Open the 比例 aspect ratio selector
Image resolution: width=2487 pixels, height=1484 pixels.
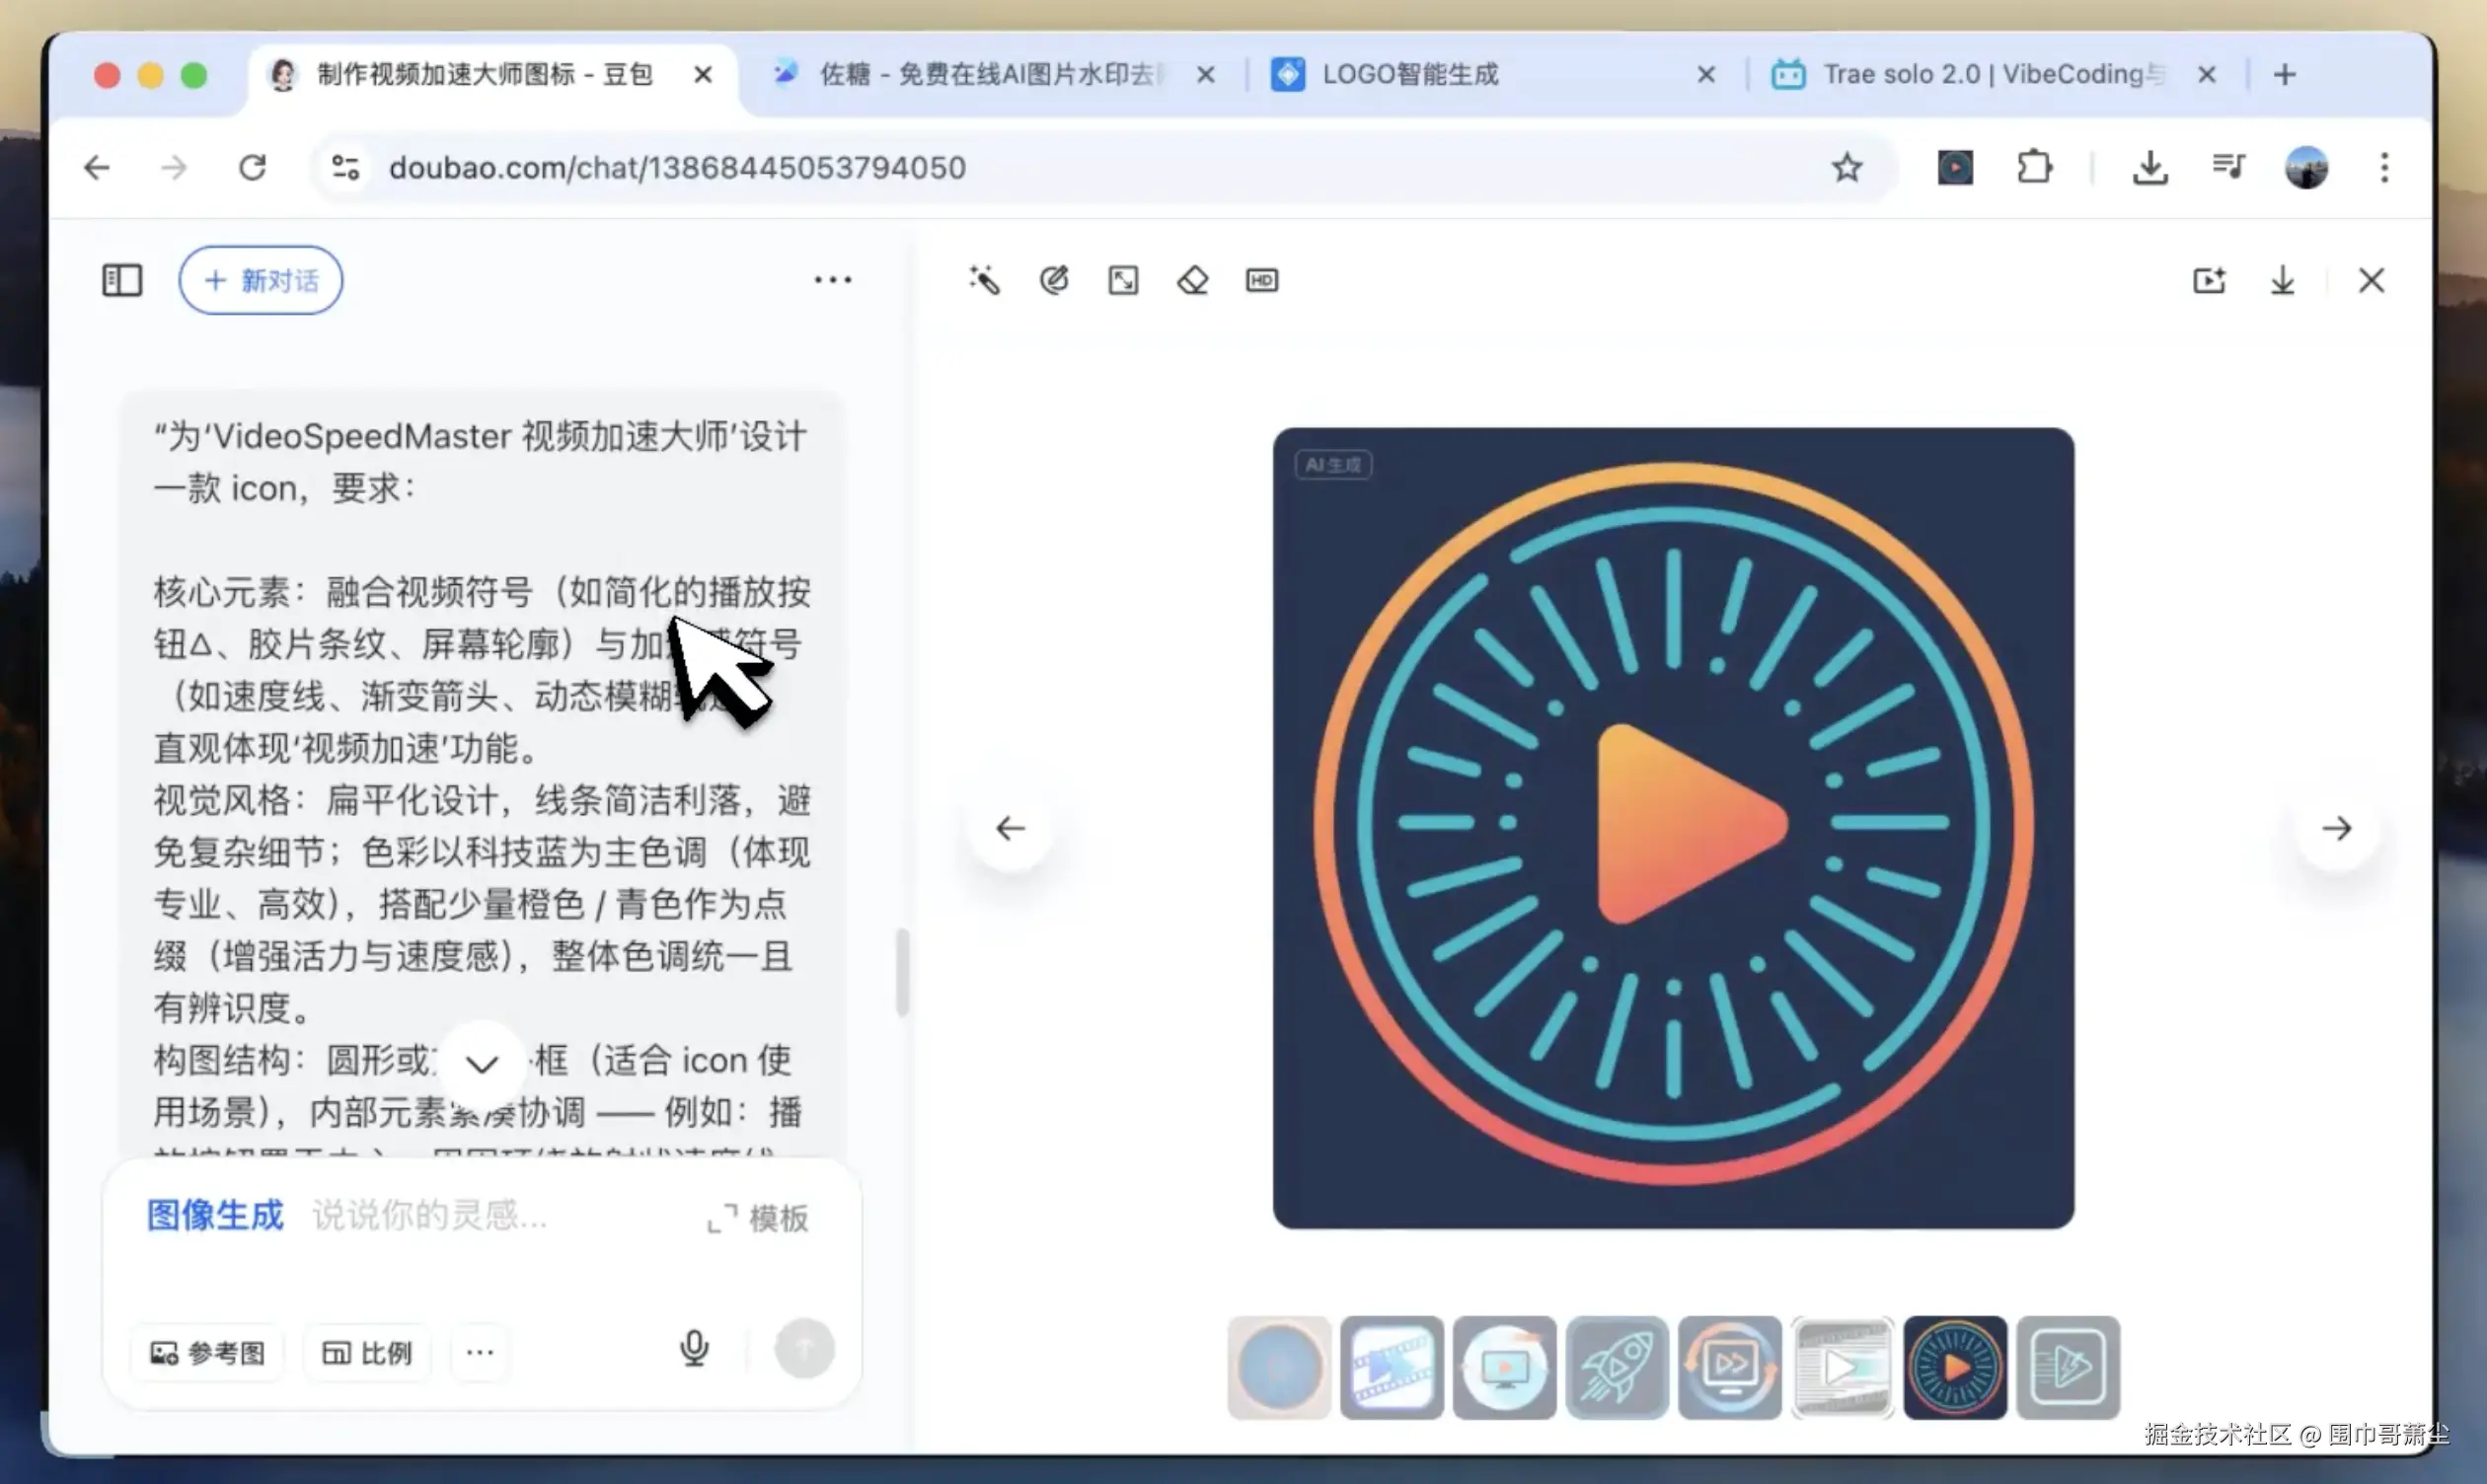point(367,1352)
